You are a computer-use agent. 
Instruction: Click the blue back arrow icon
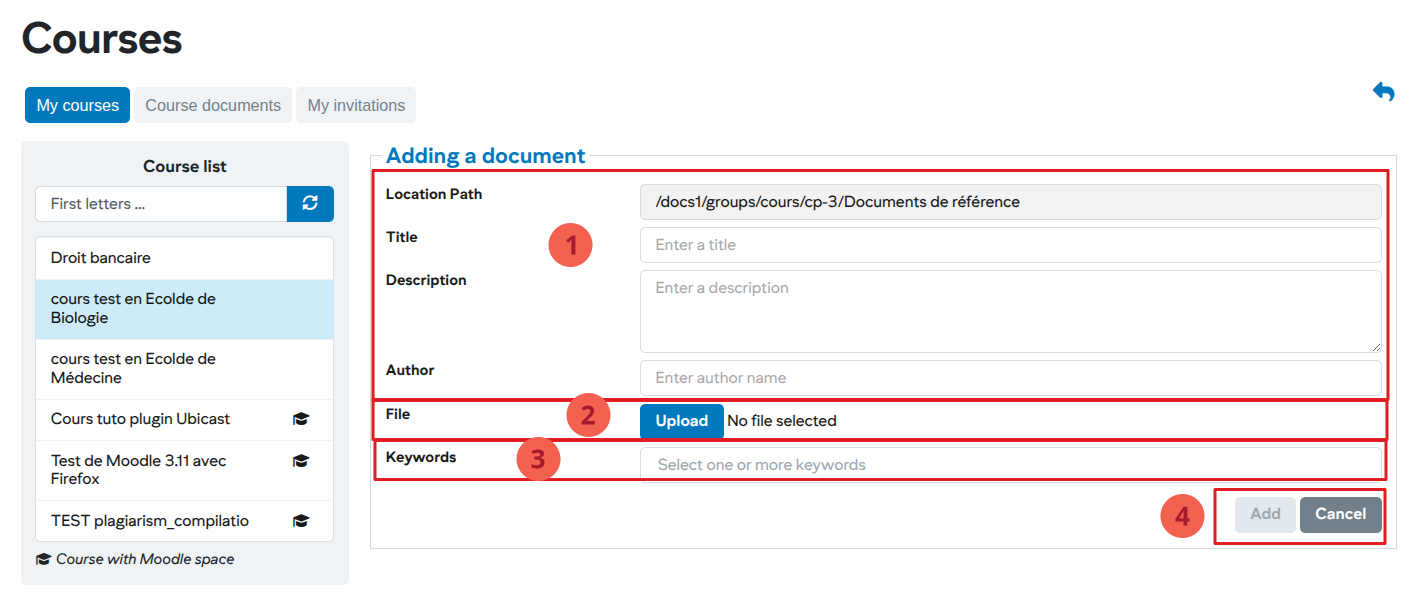1384,92
